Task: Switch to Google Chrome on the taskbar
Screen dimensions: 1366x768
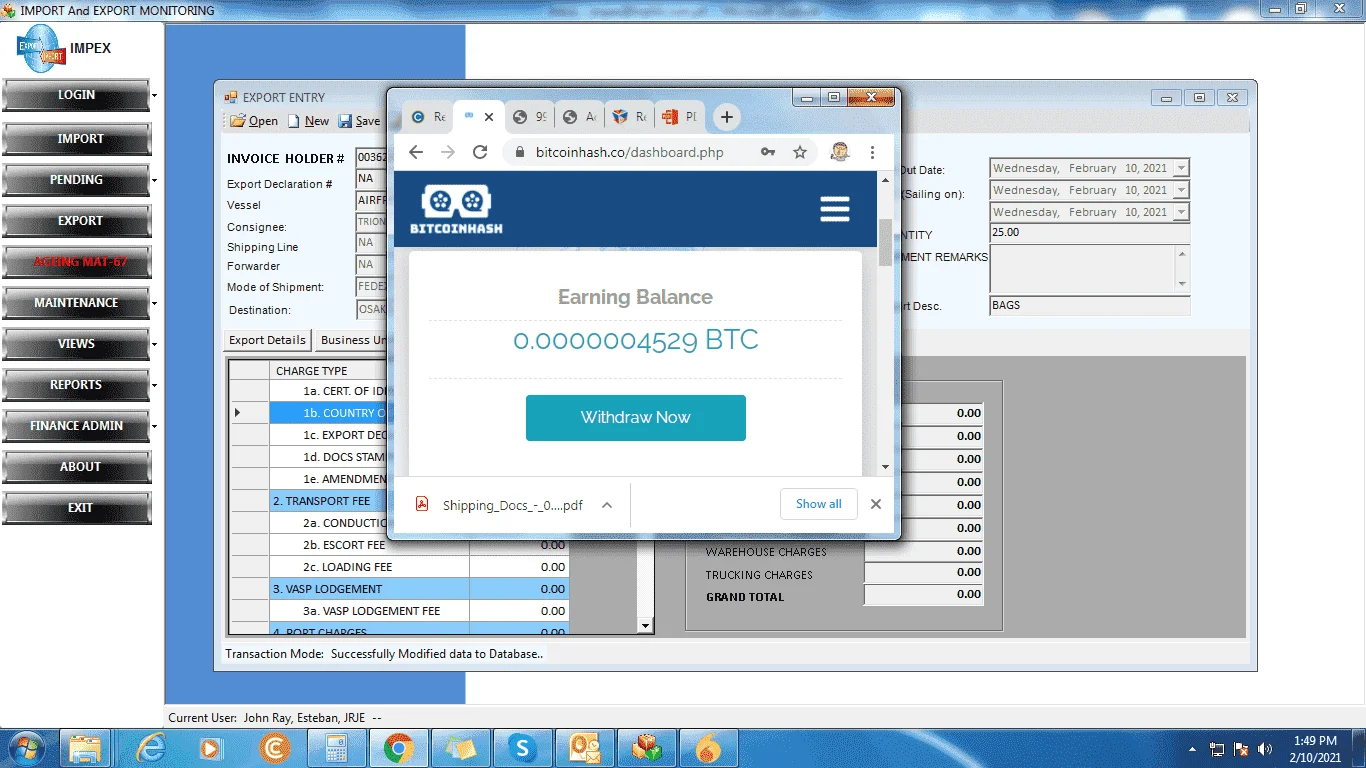Action: pos(398,748)
